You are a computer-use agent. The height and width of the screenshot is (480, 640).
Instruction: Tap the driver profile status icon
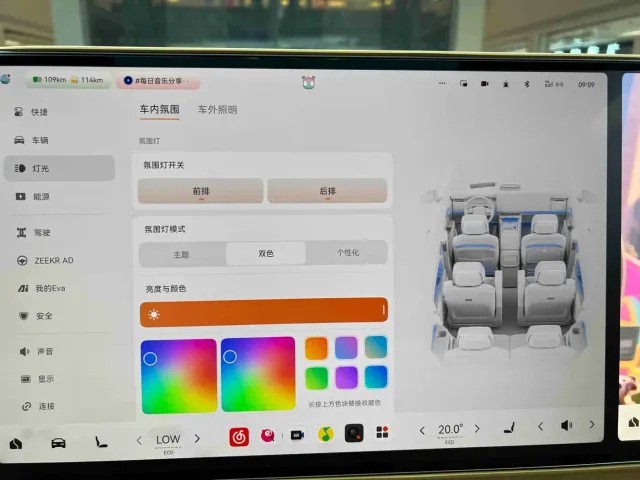(506, 84)
